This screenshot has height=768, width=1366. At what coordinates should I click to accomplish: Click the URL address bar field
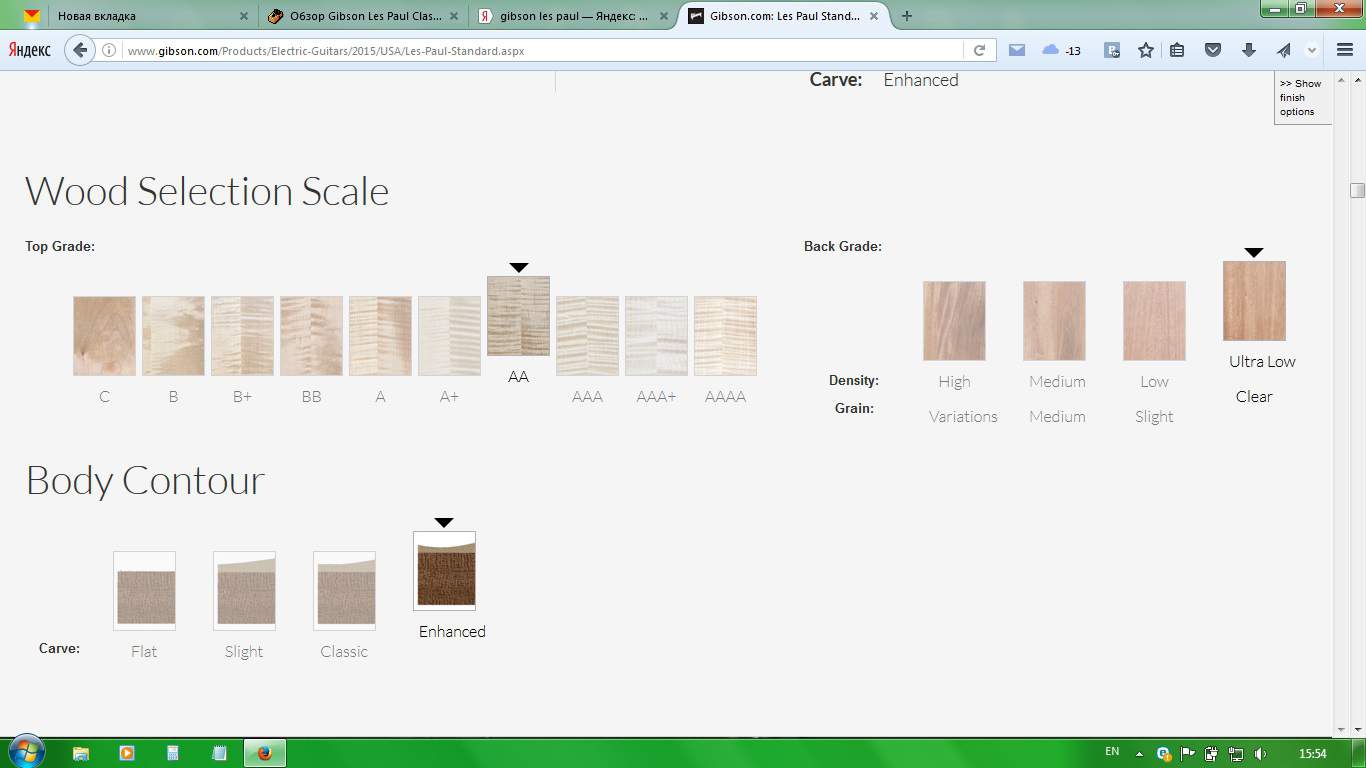pyautogui.click(x=540, y=50)
